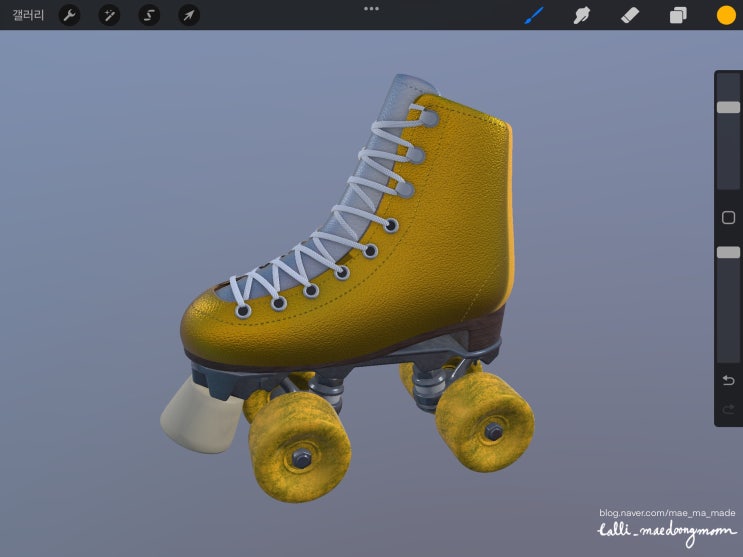The height and width of the screenshot is (557, 743).
Task: Click the brush size slider handle
Action: [x=728, y=107]
